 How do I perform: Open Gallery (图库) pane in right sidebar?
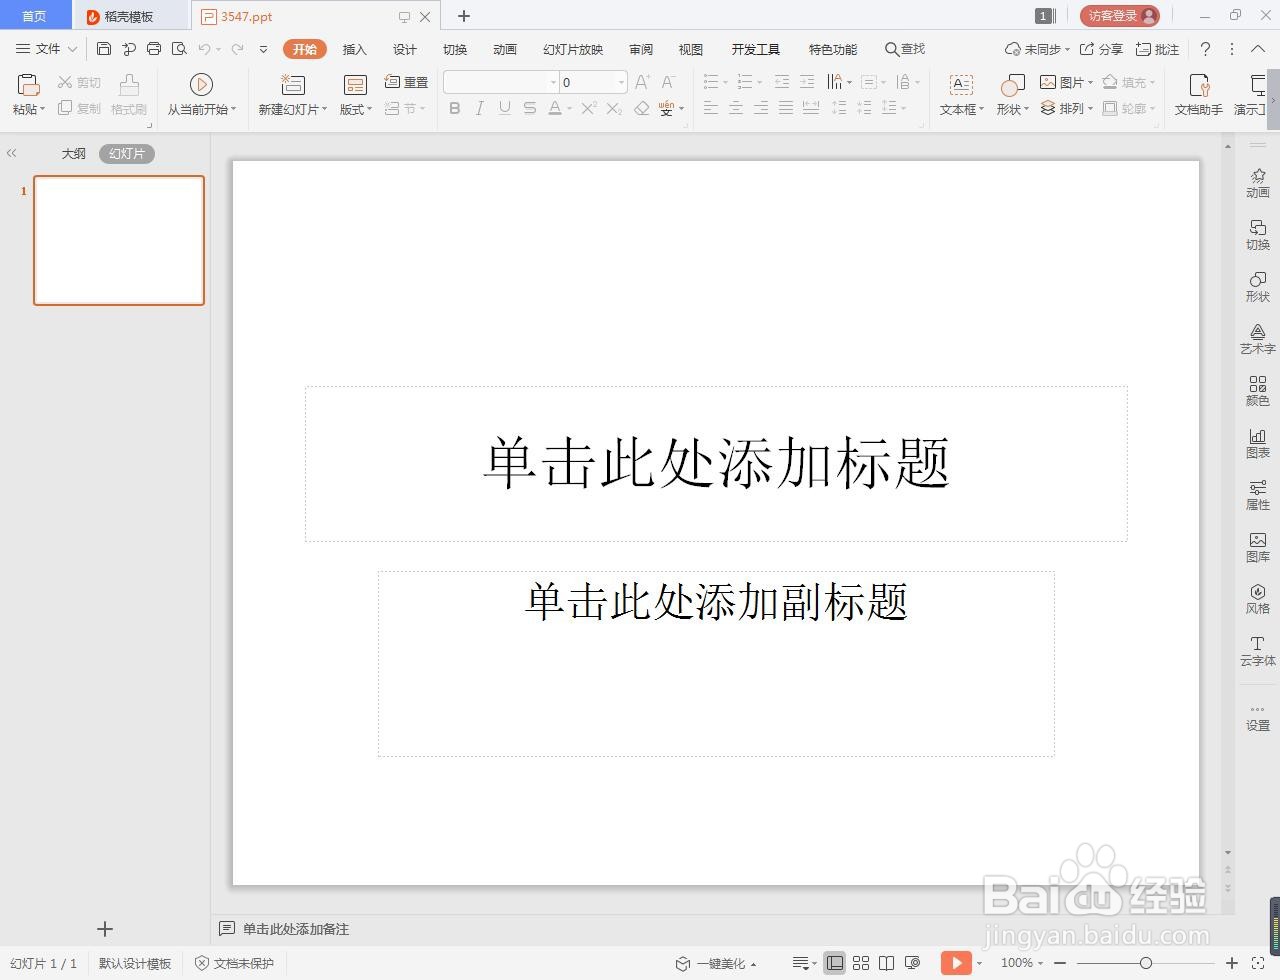click(x=1258, y=547)
